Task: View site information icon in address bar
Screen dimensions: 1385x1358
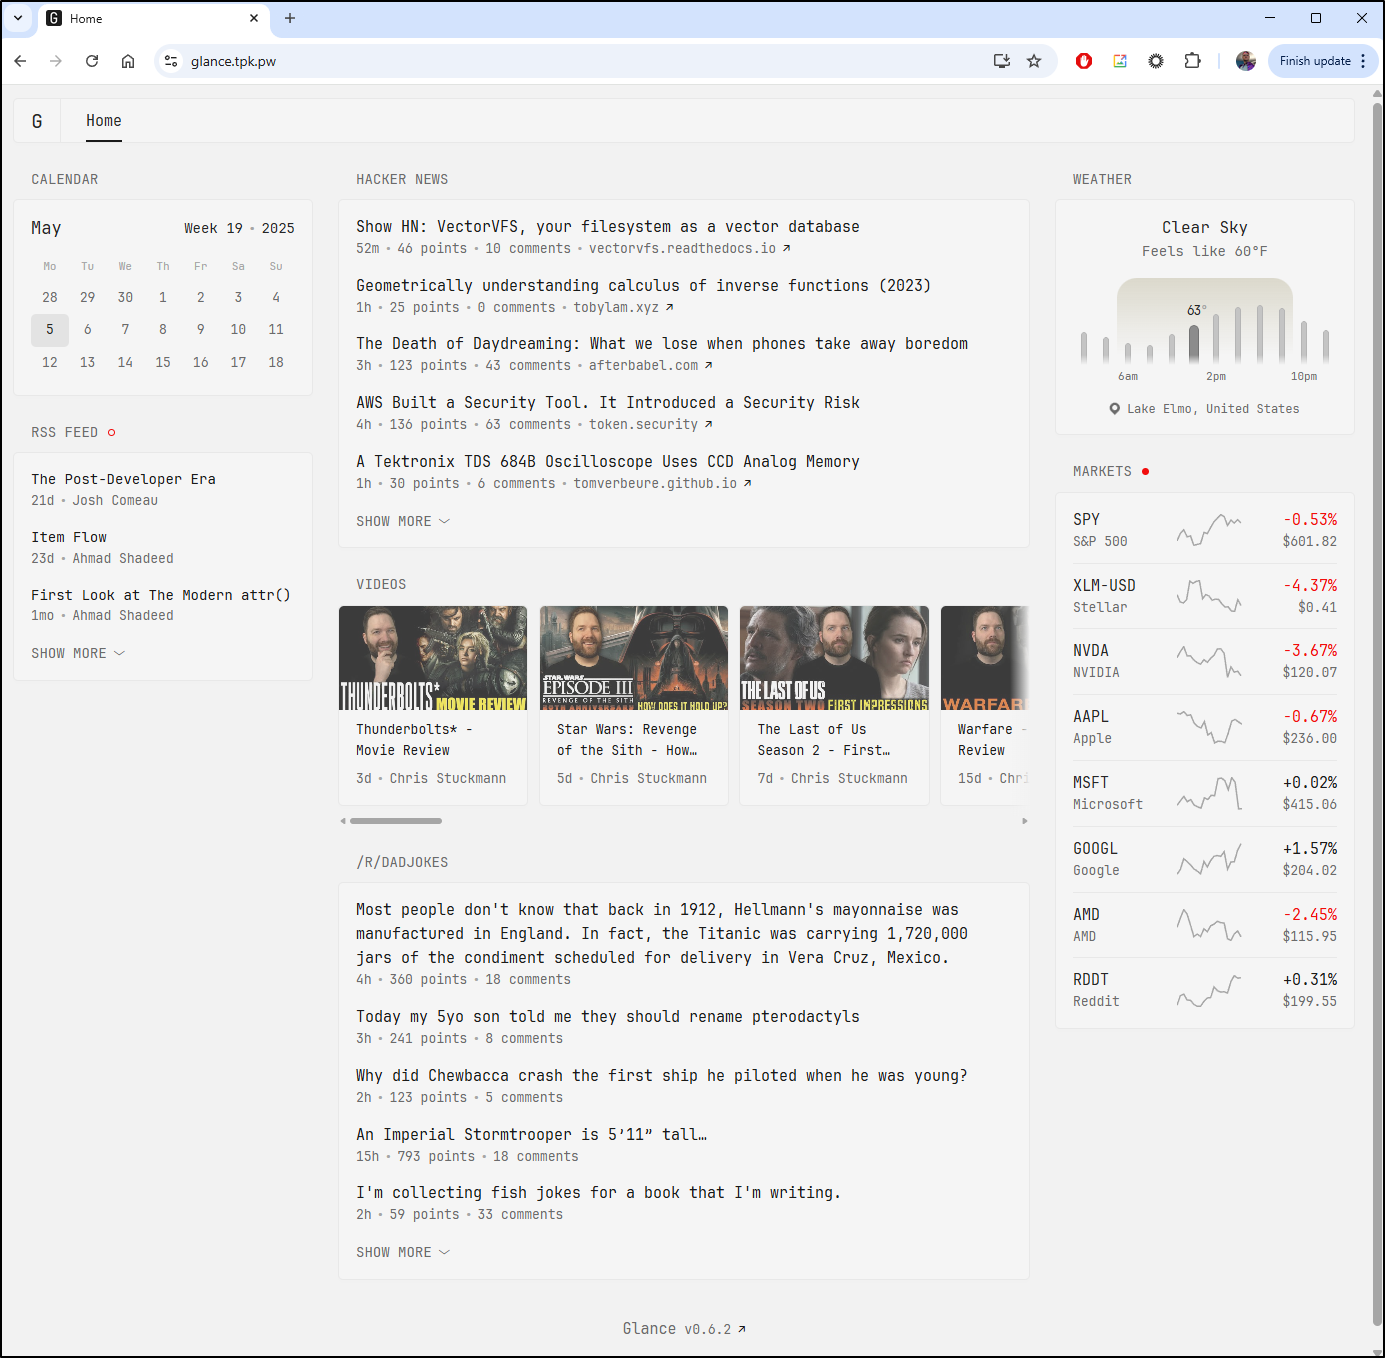Action: (171, 61)
